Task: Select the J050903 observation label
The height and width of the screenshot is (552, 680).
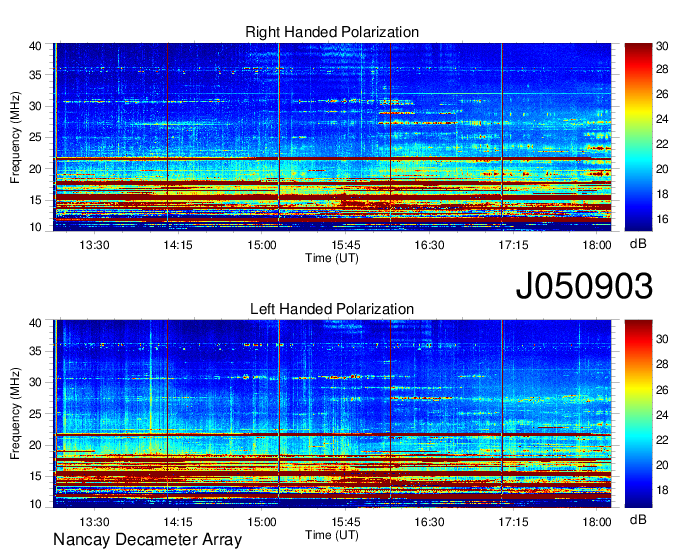Action: (x=584, y=286)
